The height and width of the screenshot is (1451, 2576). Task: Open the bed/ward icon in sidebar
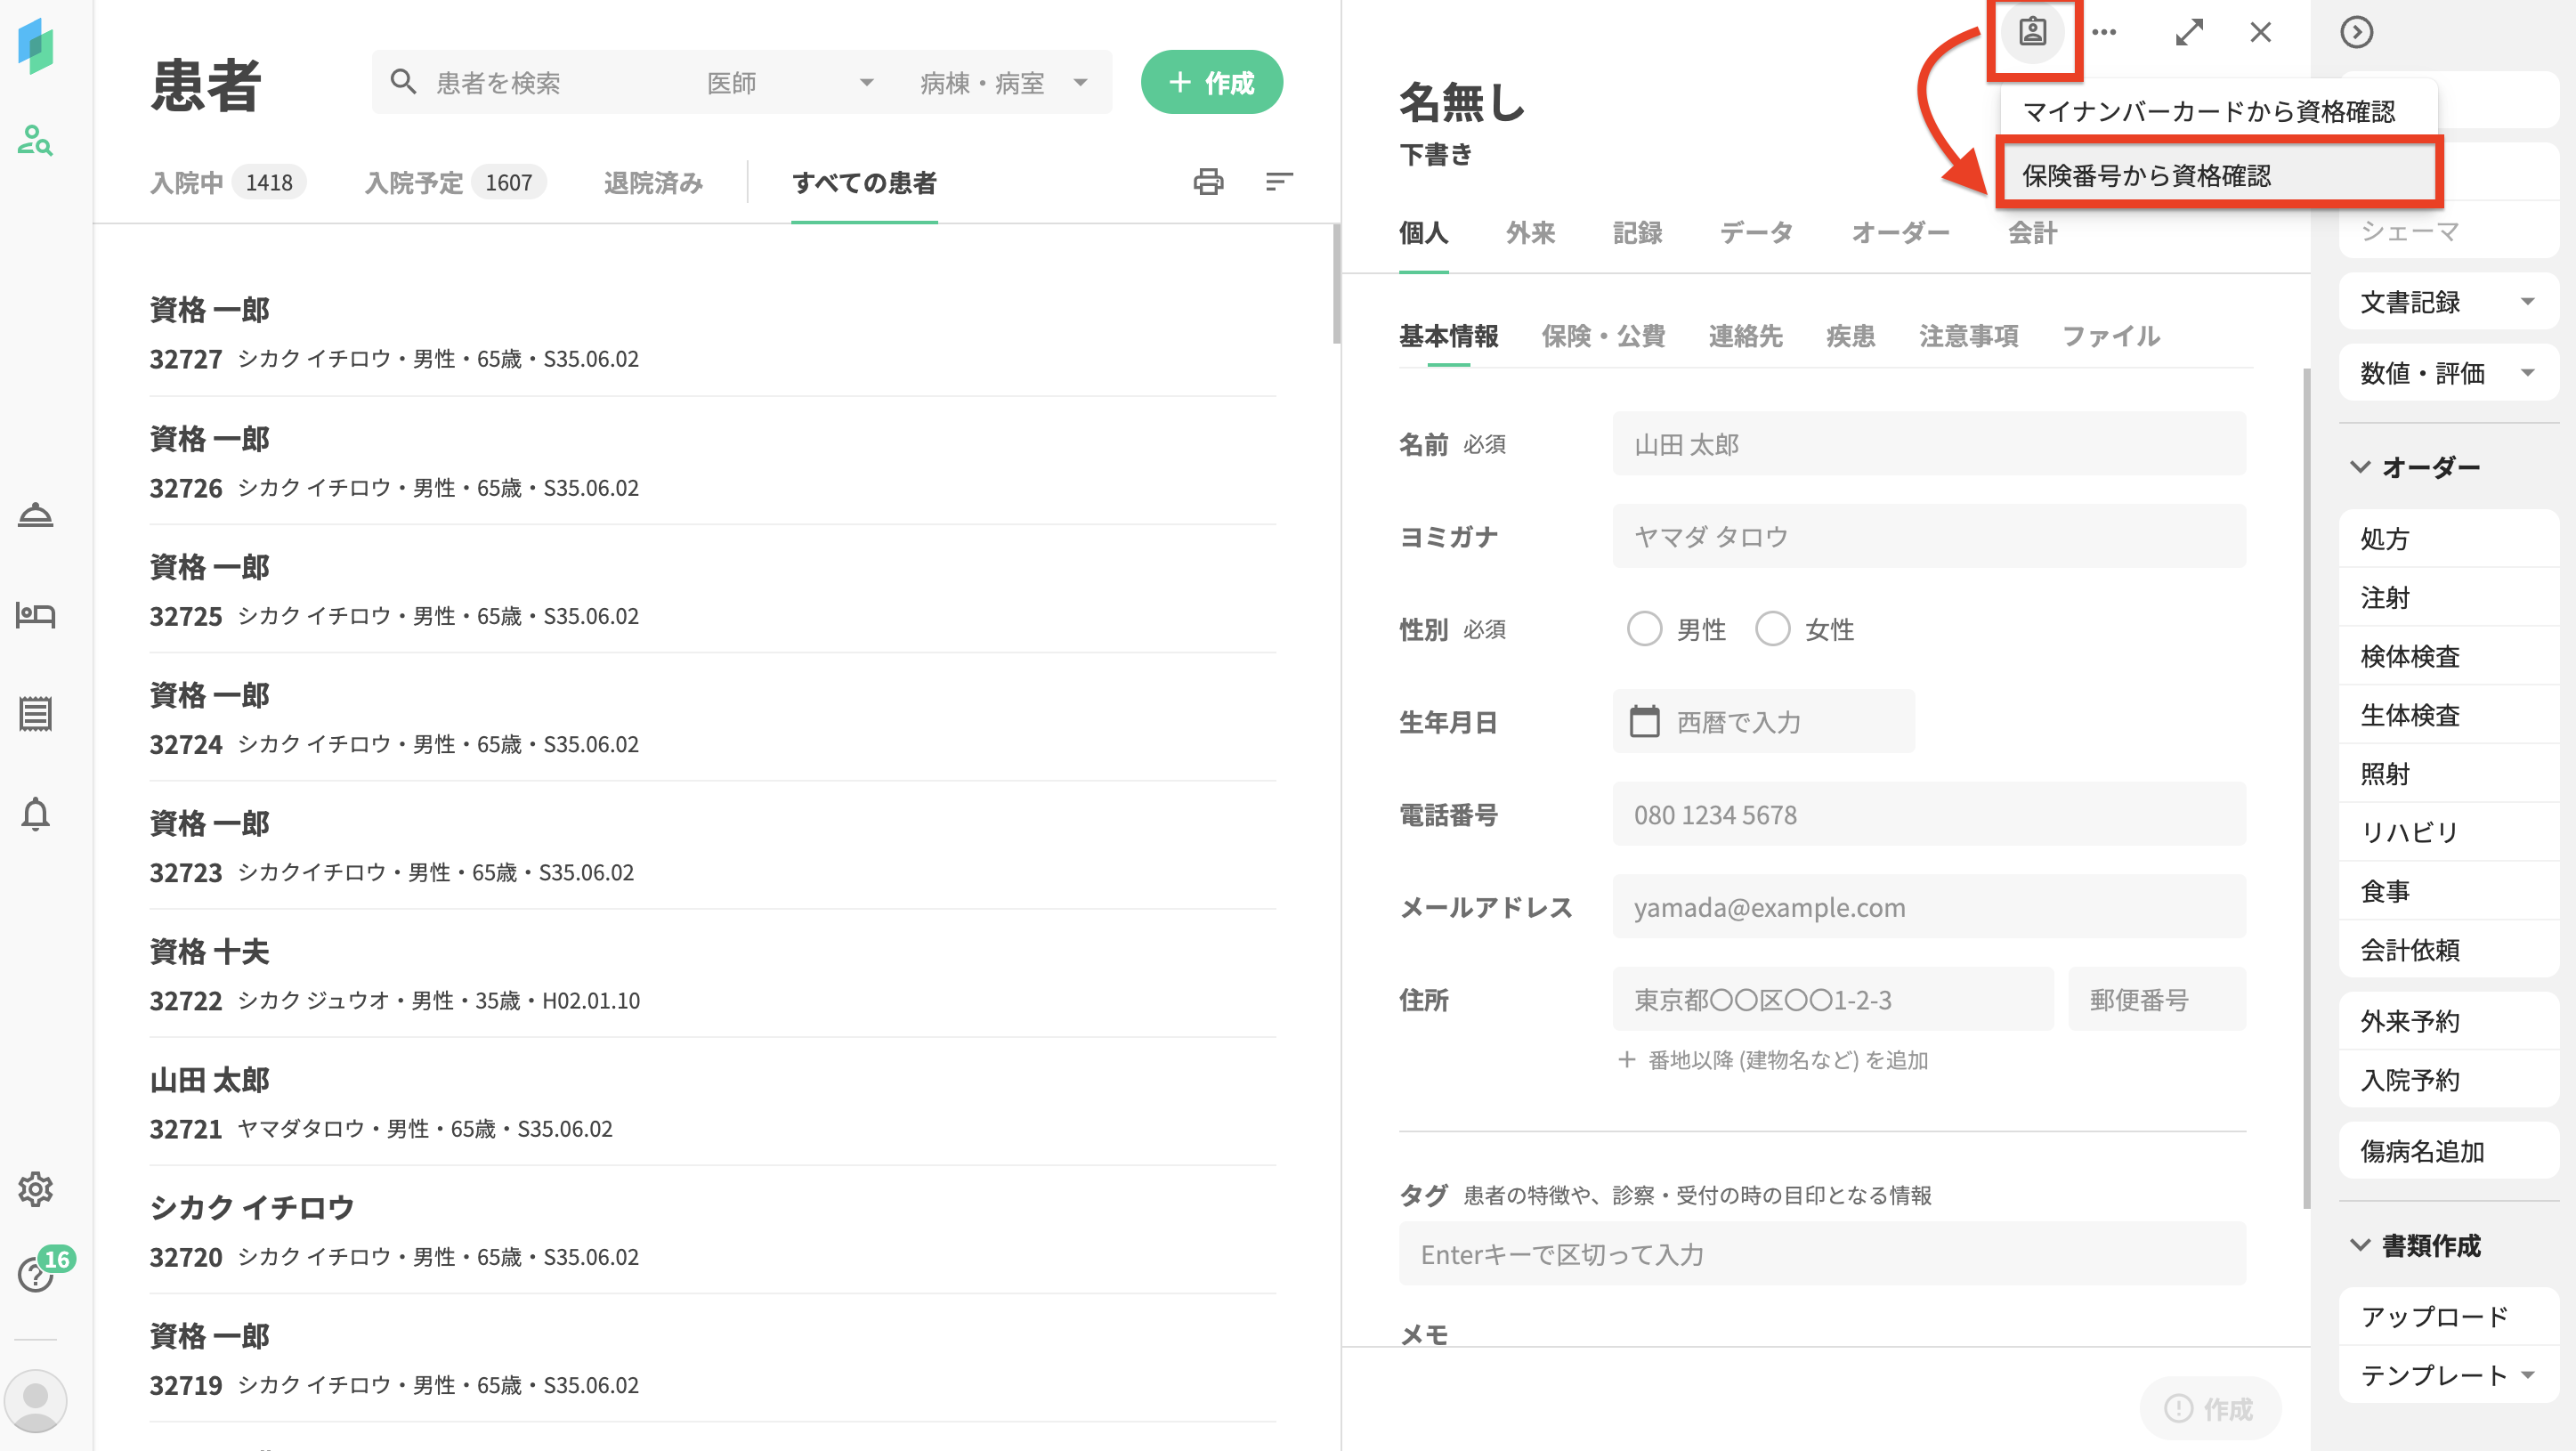(x=36, y=614)
